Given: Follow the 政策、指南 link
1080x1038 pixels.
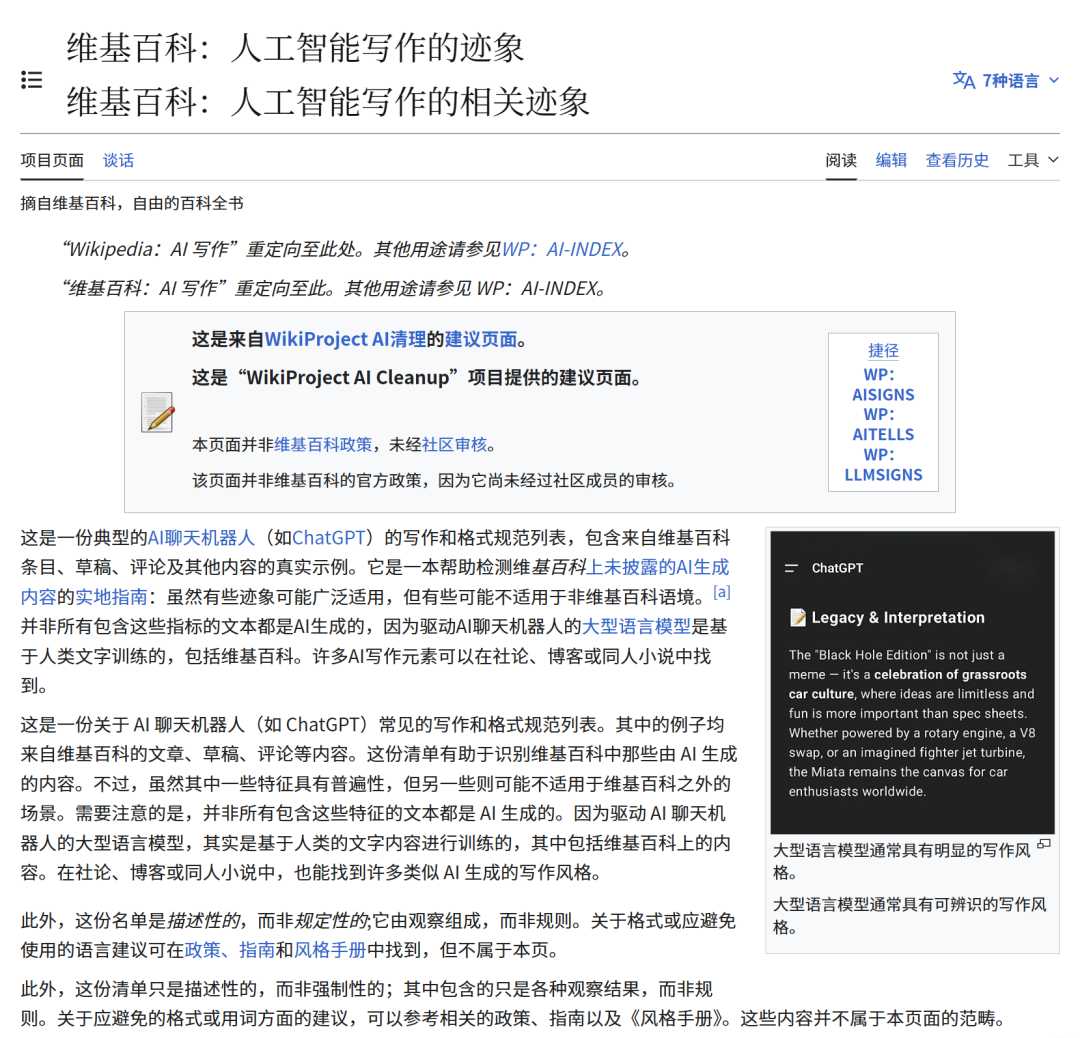Looking at the screenshot, I should [230, 951].
